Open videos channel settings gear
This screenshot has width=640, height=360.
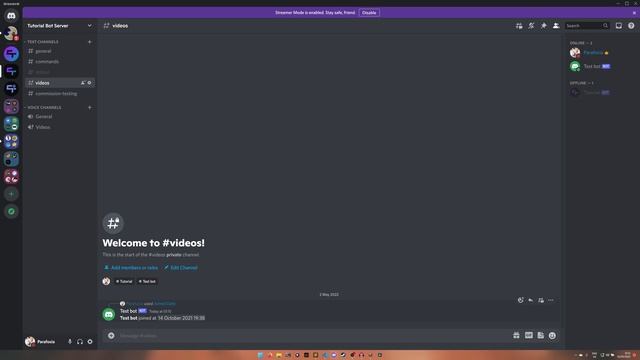pyautogui.click(x=89, y=83)
